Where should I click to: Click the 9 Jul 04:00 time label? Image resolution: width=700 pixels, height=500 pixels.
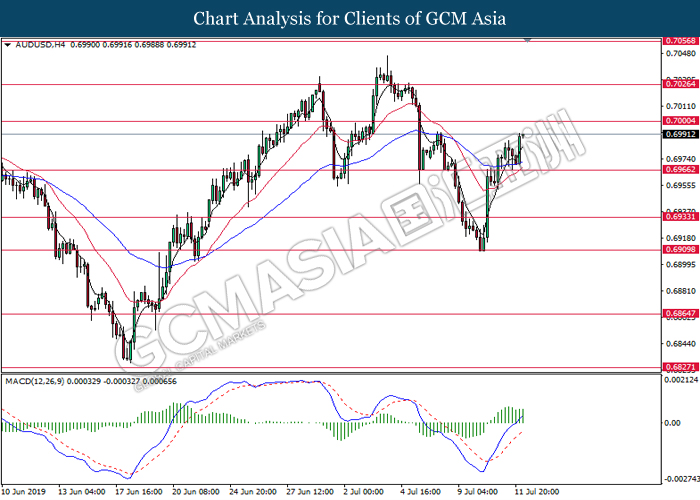(477, 492)
